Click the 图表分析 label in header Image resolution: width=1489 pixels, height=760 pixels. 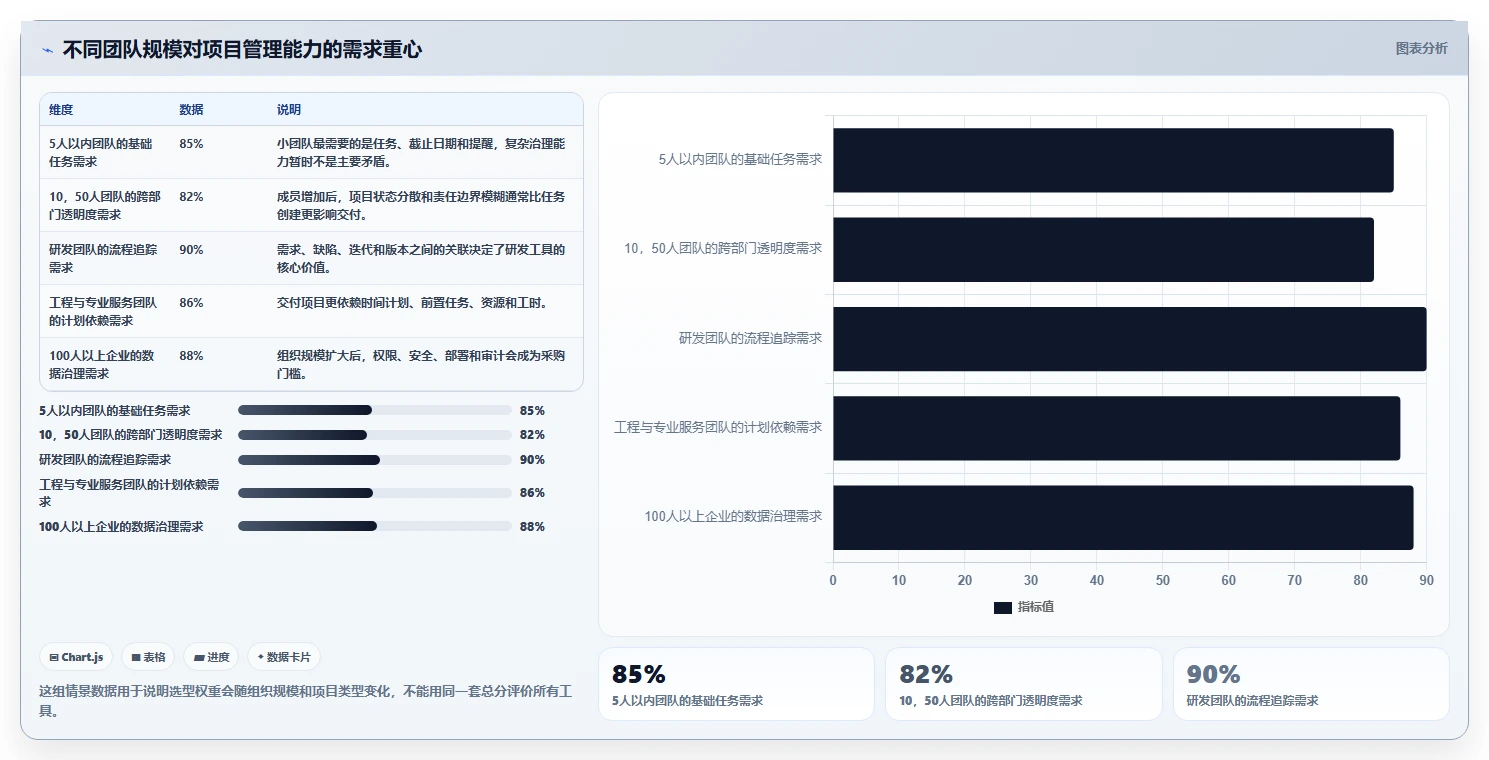1421,48
